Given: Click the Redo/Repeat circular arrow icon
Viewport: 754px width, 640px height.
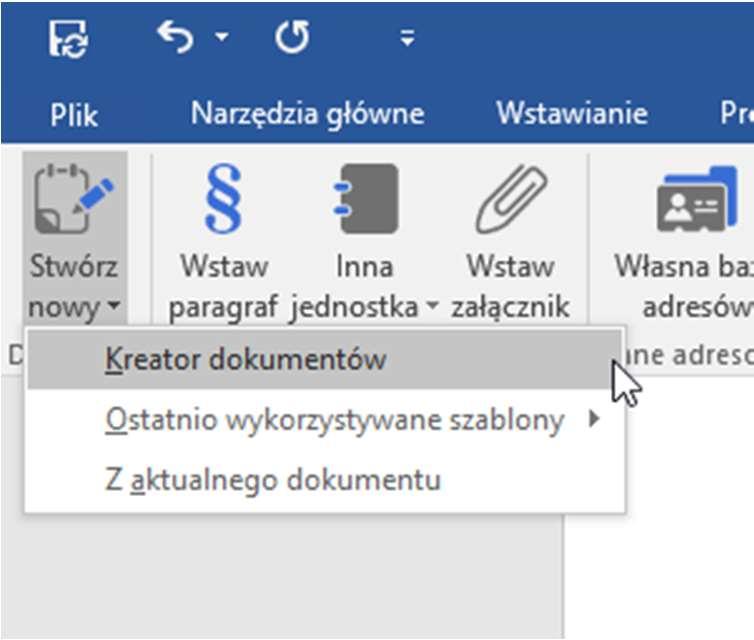Looking at the screenshot, I should [292, 37].
